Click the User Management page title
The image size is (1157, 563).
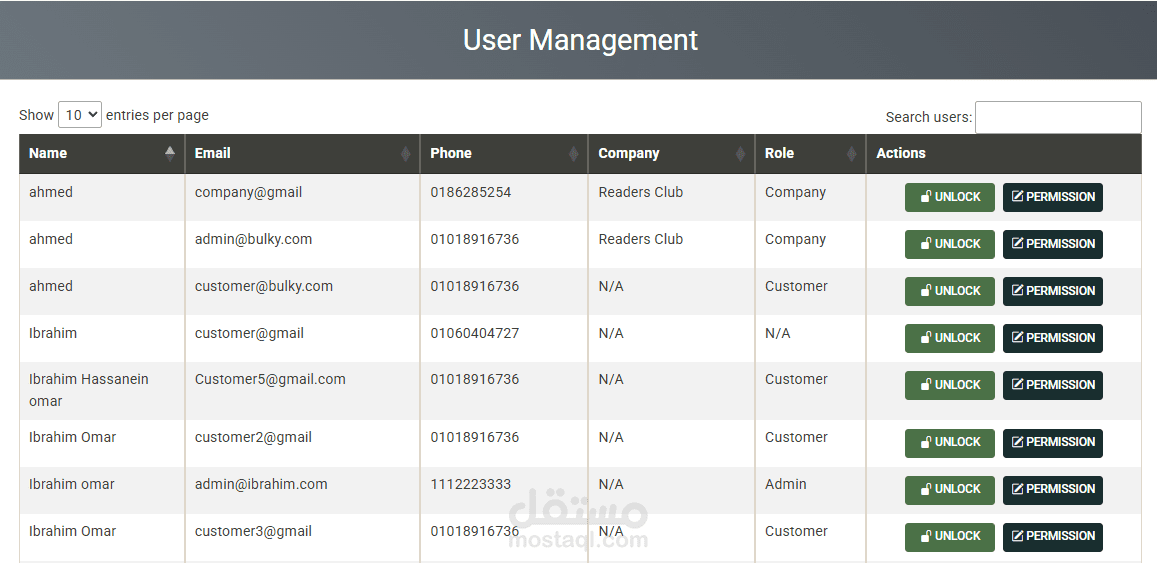point(580,40)
